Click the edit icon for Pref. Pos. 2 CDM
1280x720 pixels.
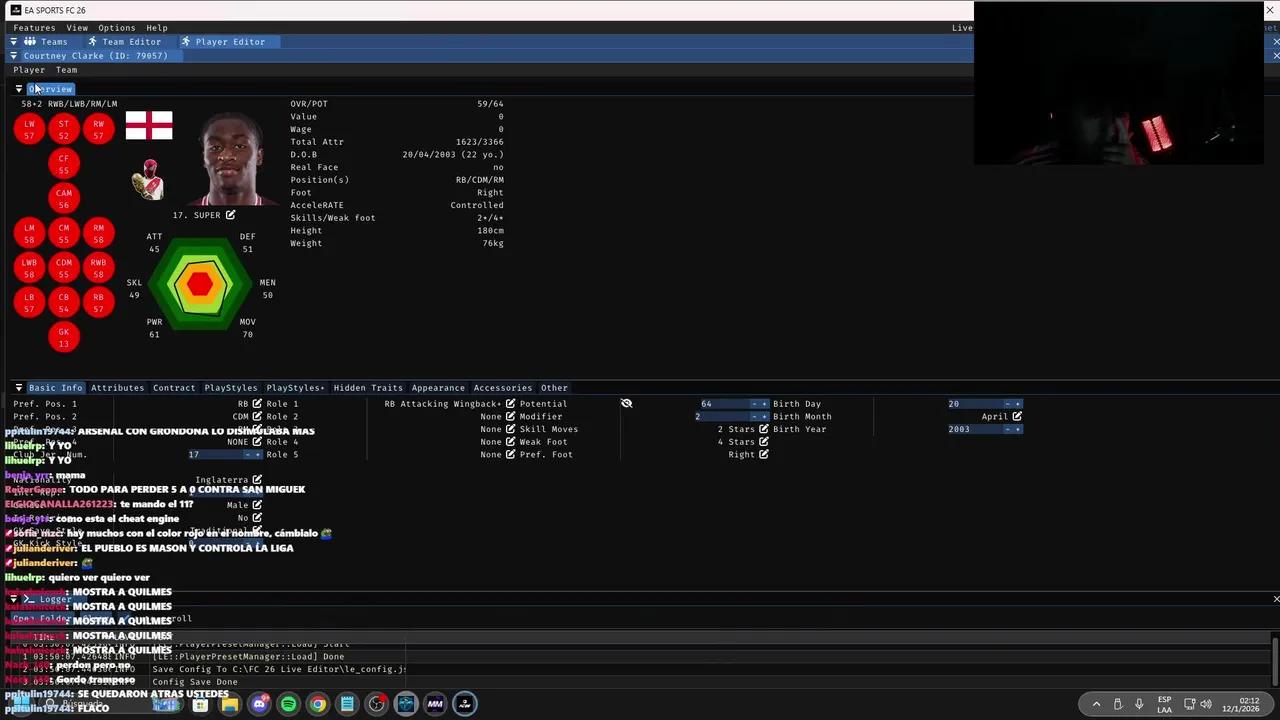(257, 417)
